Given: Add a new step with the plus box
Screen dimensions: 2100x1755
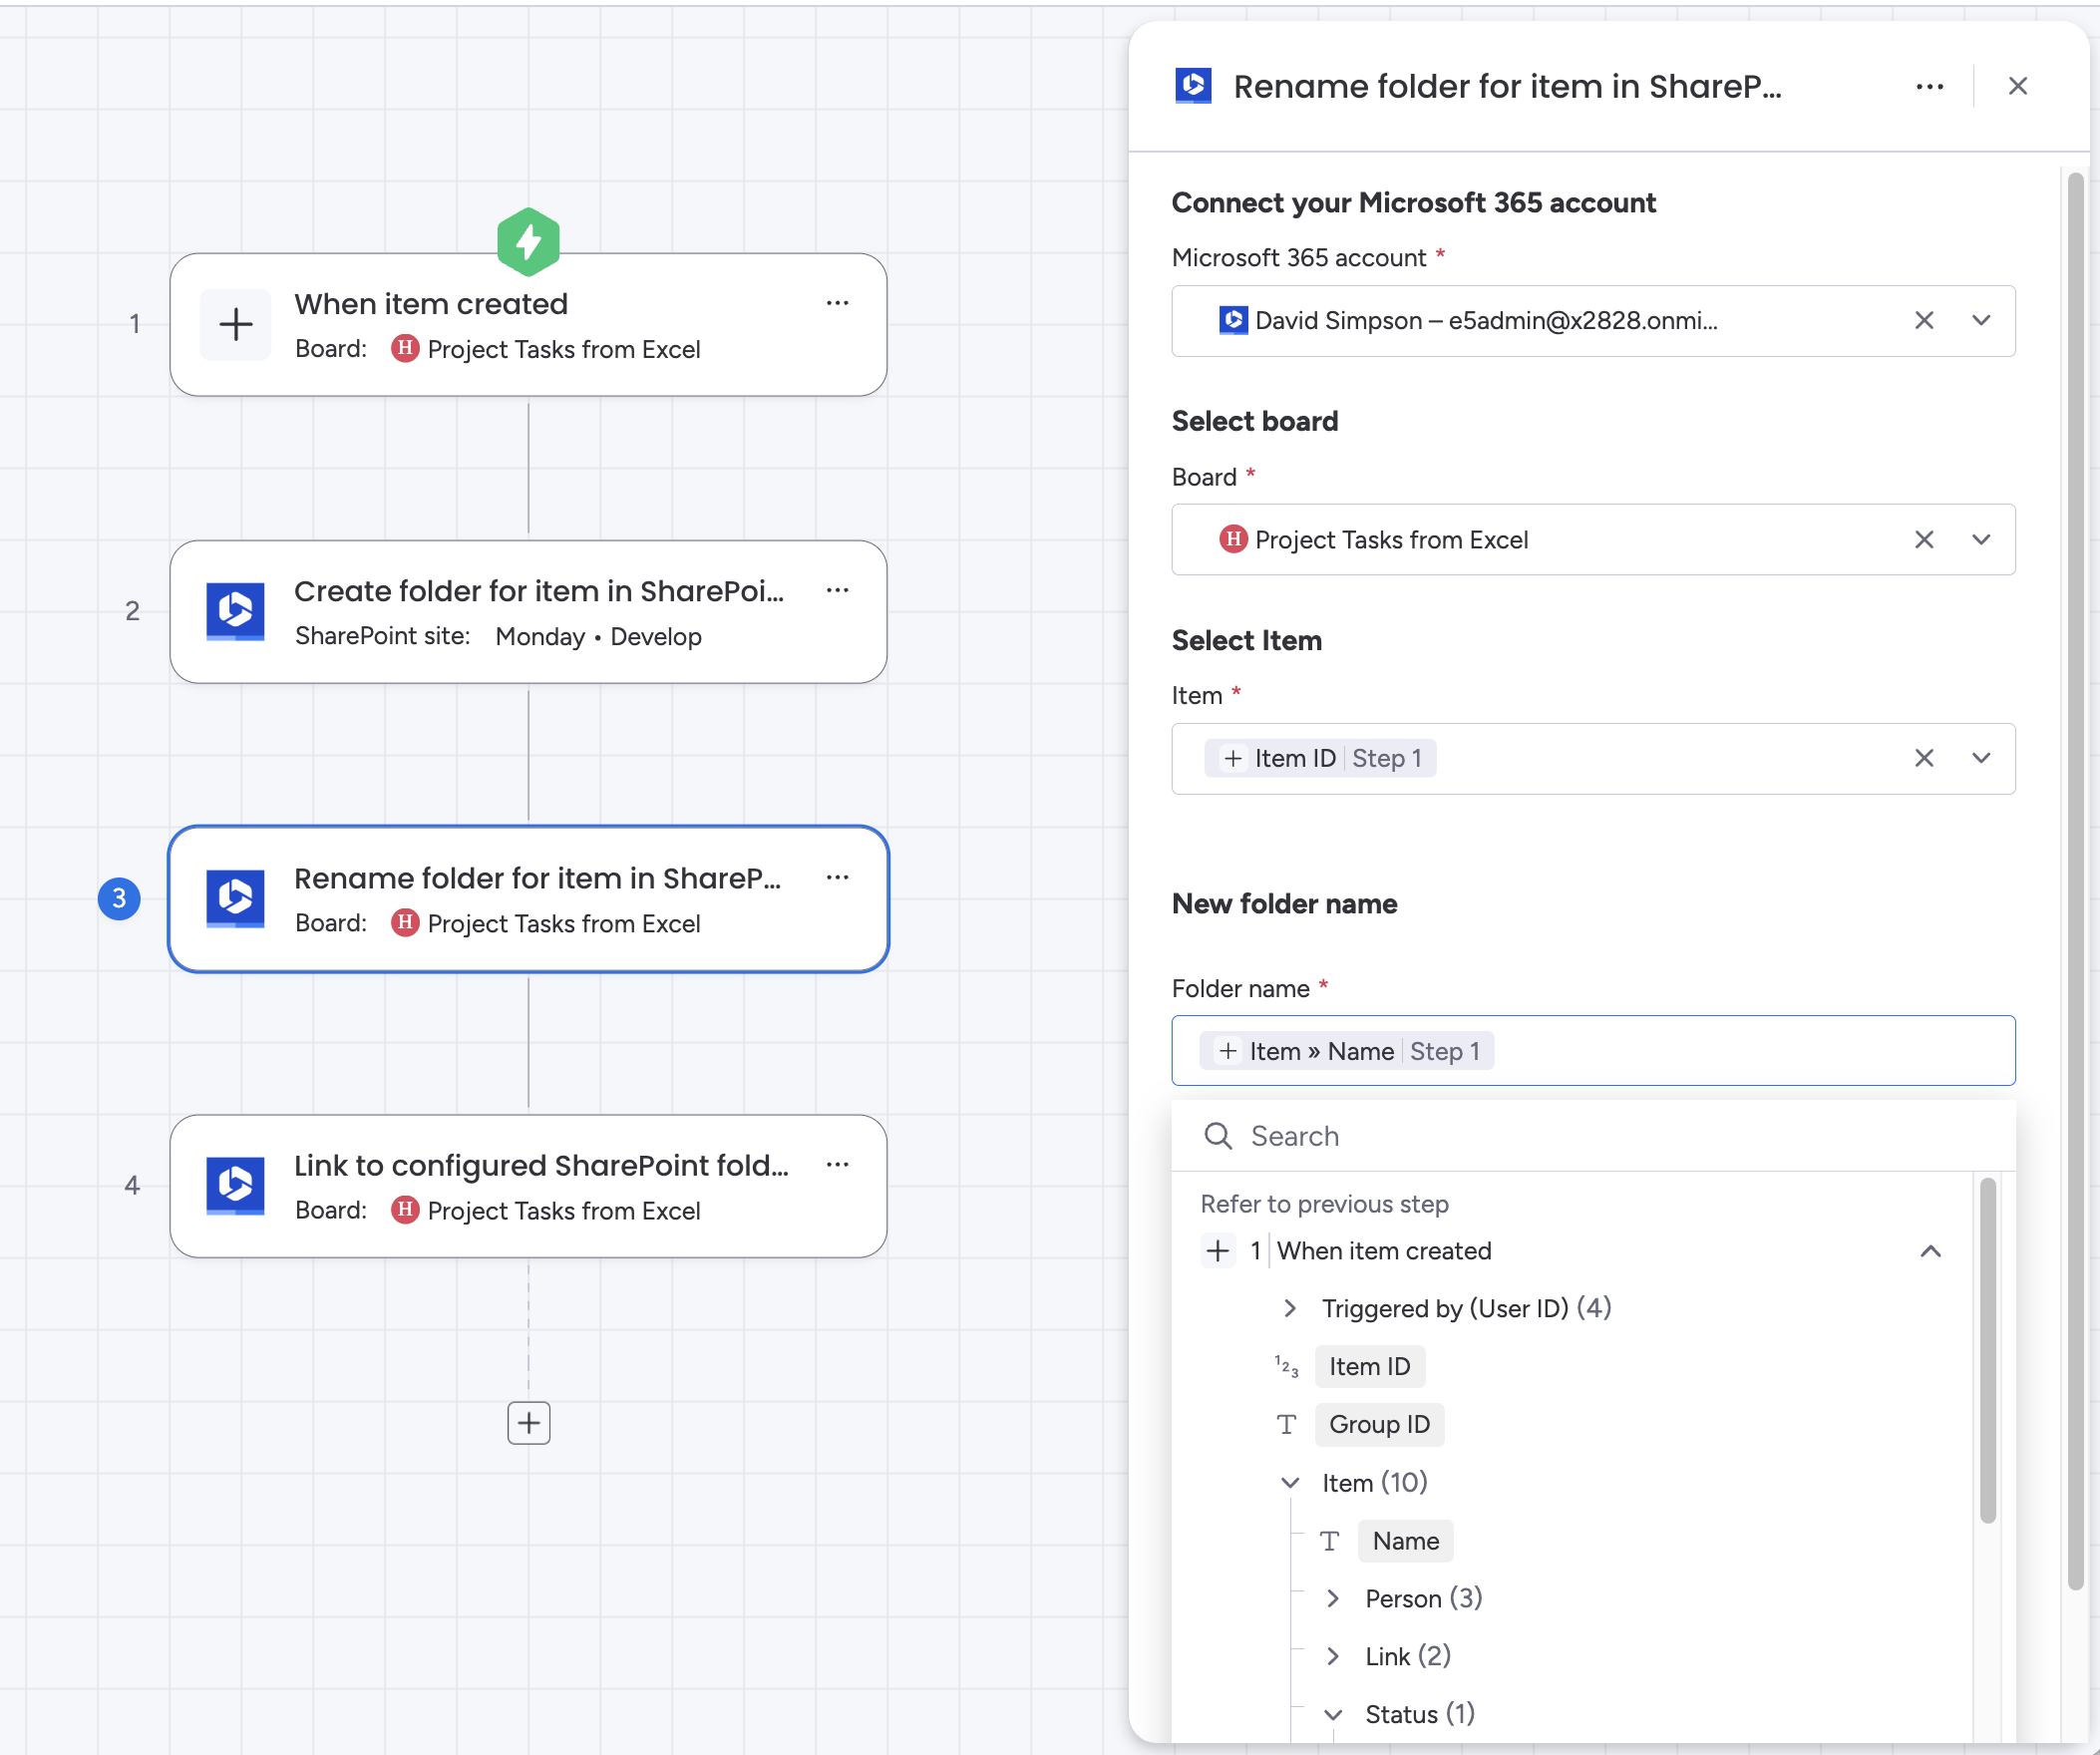Looking at the screenshot, I should 528,1422.
